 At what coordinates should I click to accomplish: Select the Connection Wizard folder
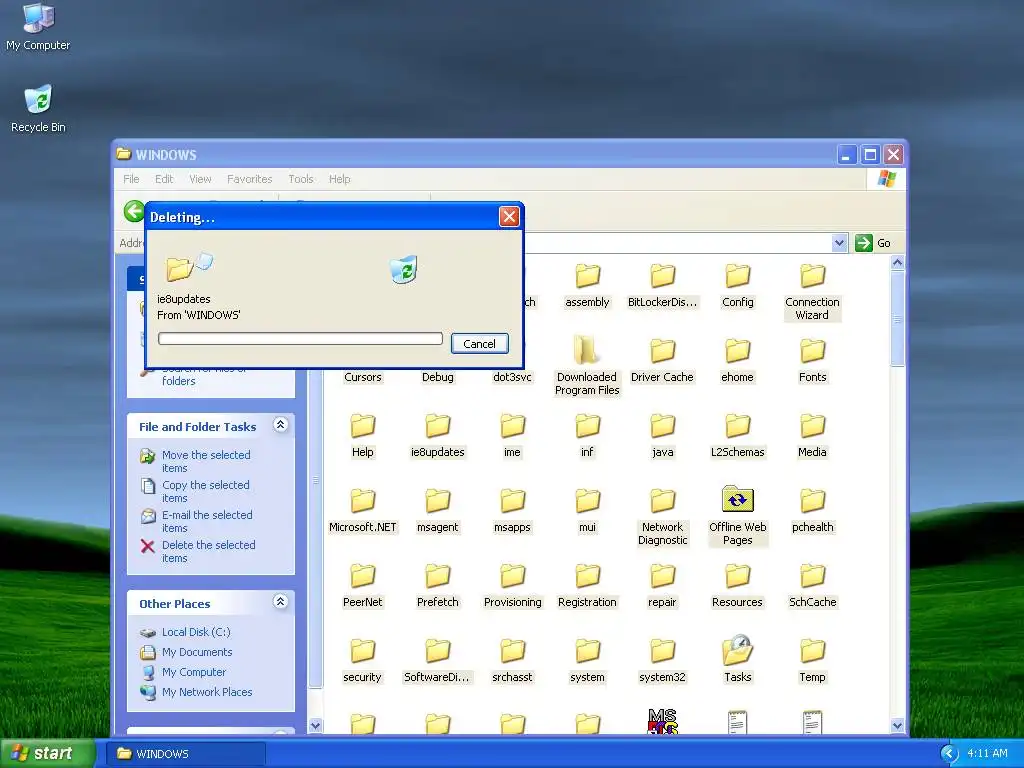[812, 292]
